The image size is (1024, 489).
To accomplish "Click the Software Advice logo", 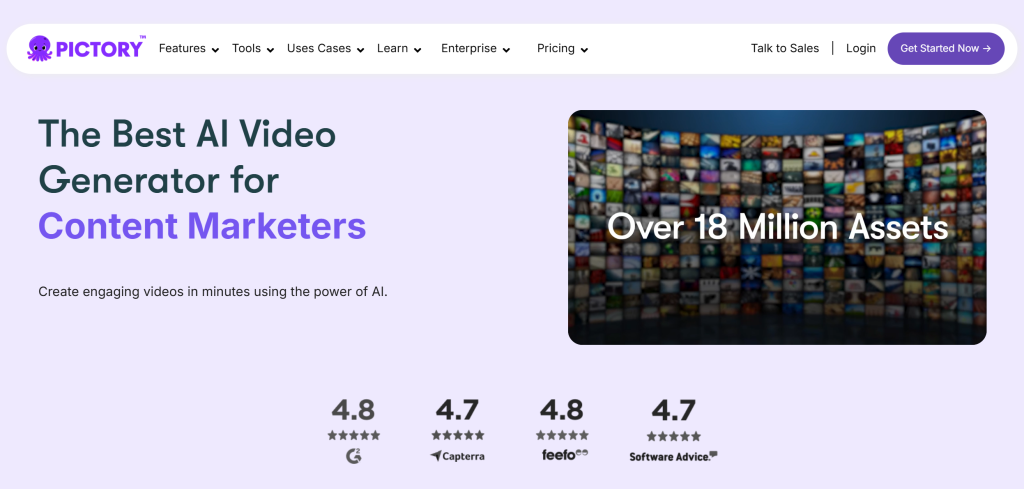I will tap(673, 456).
